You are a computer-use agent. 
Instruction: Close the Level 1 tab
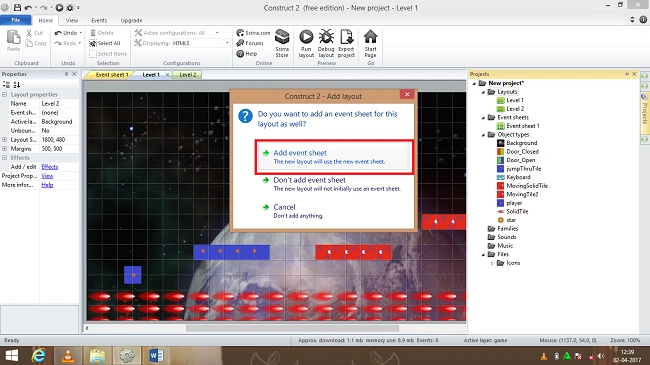(167, 75)
